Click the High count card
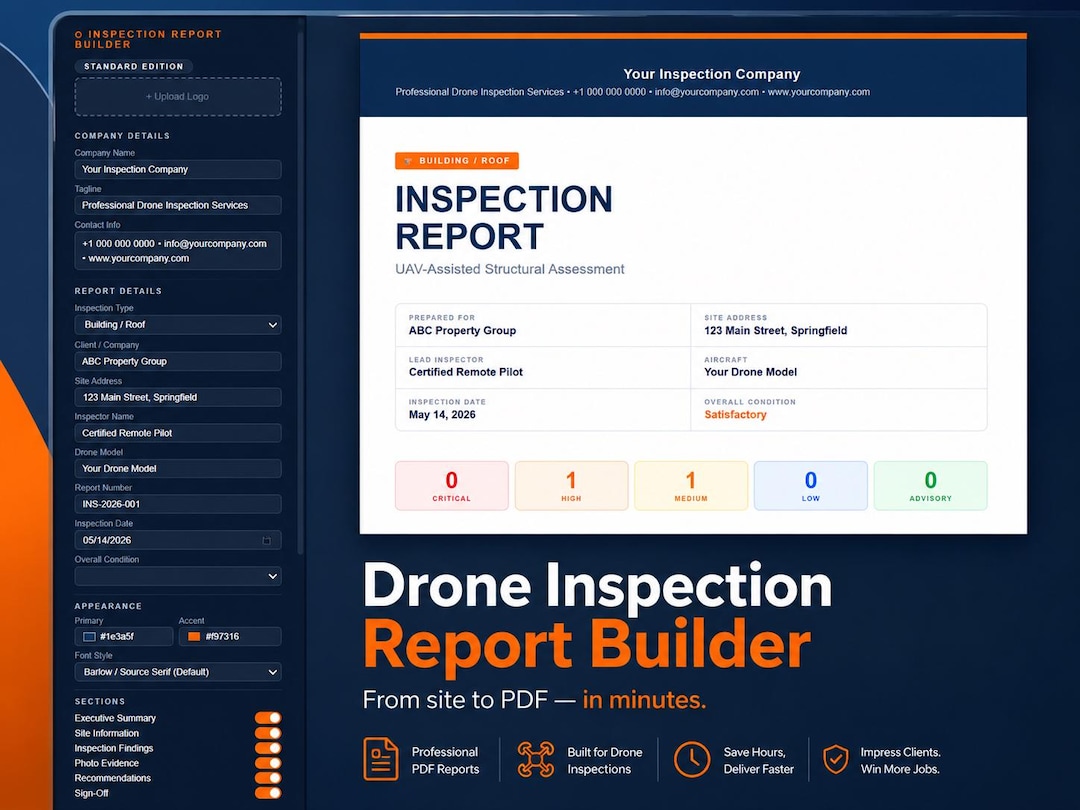This screenshot has width=1080, height=810. (x=571, y=486)
